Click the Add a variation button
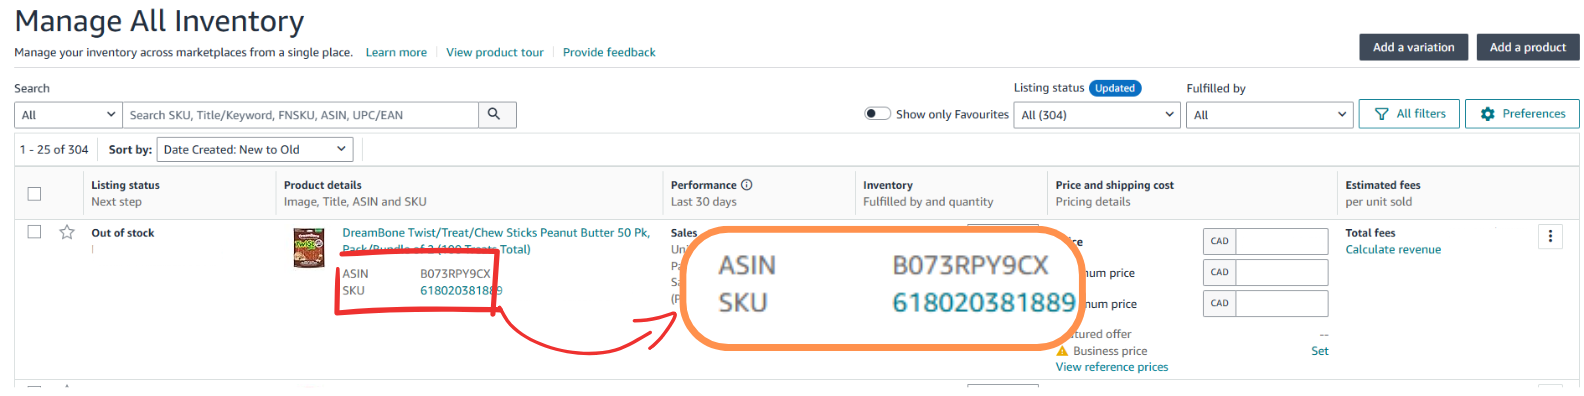The image size is (1584, 396). [1413, 47]
